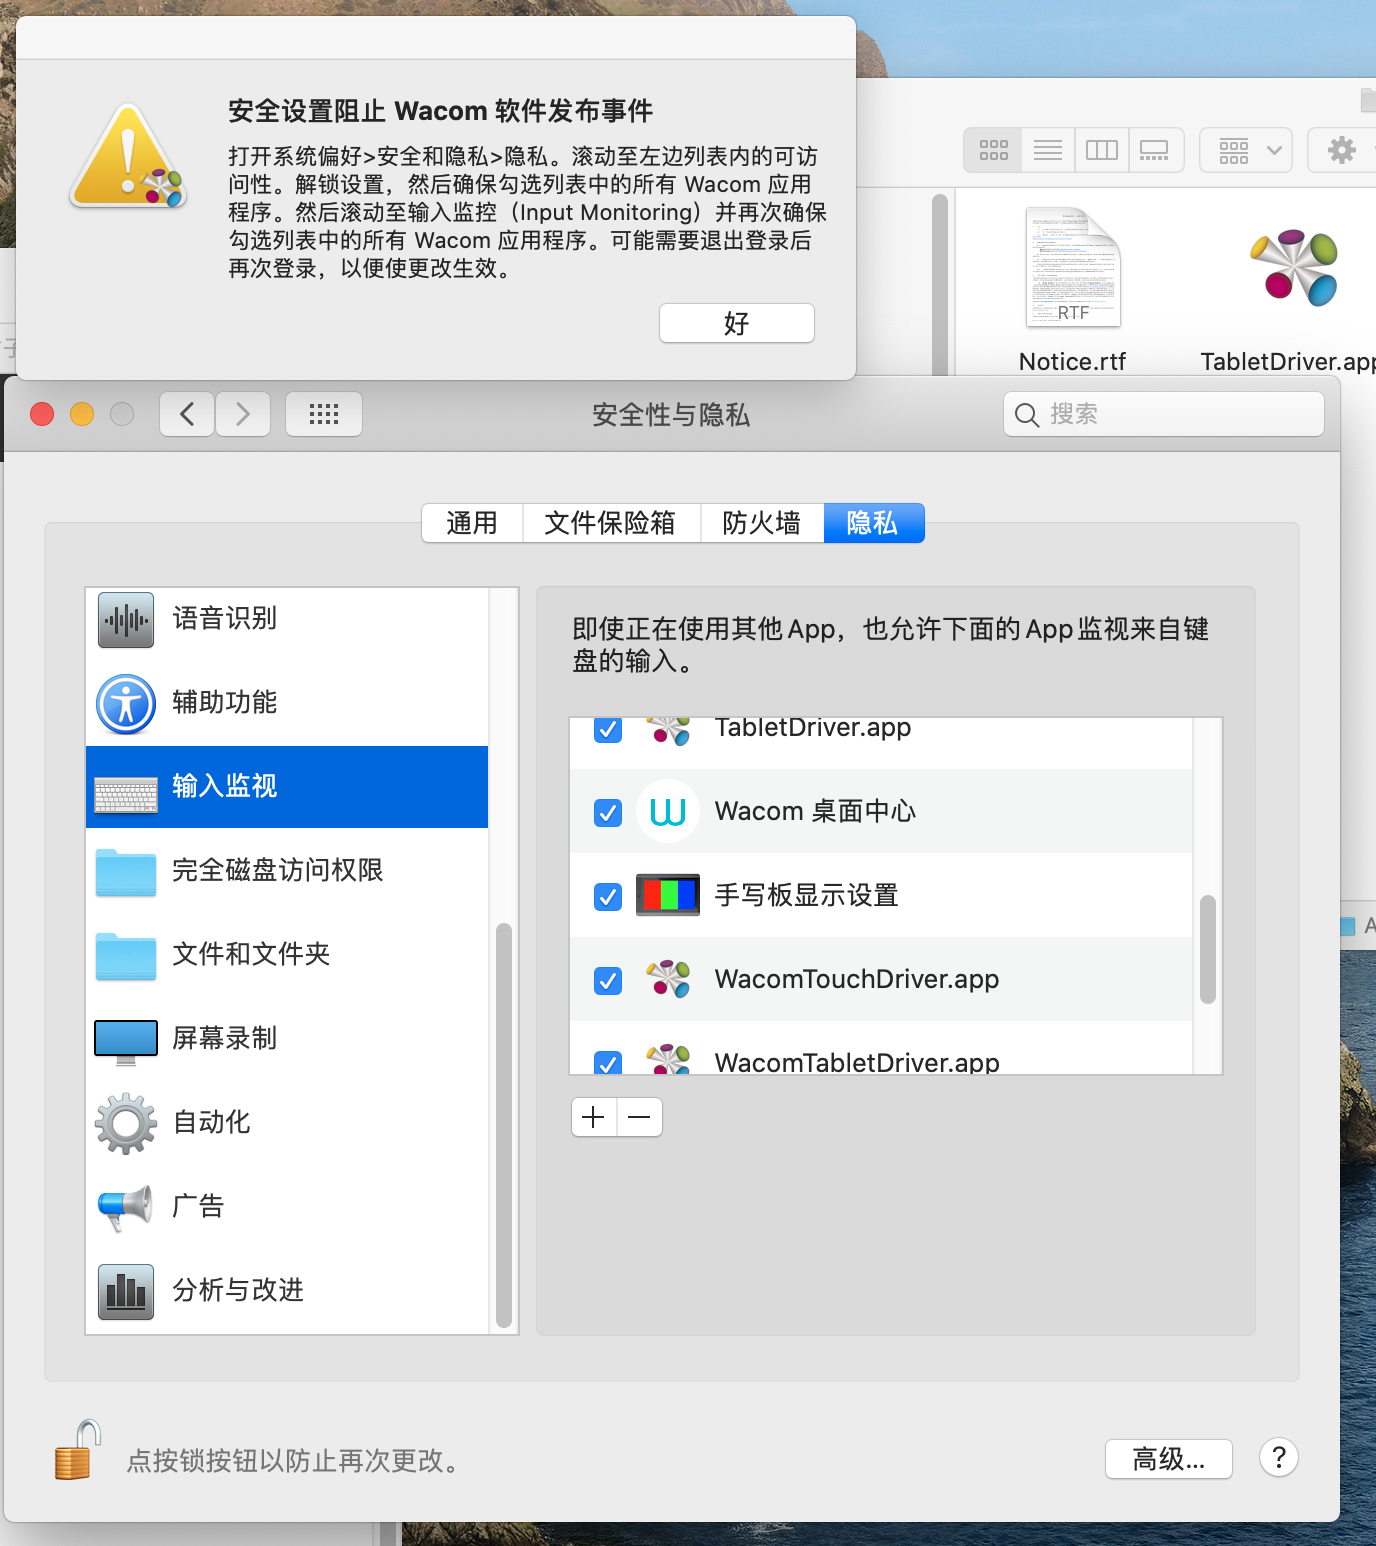This screenshot has width=1376, height=1546.
Task: Click the keyboard icon for input monitoring
Action: 126,794
